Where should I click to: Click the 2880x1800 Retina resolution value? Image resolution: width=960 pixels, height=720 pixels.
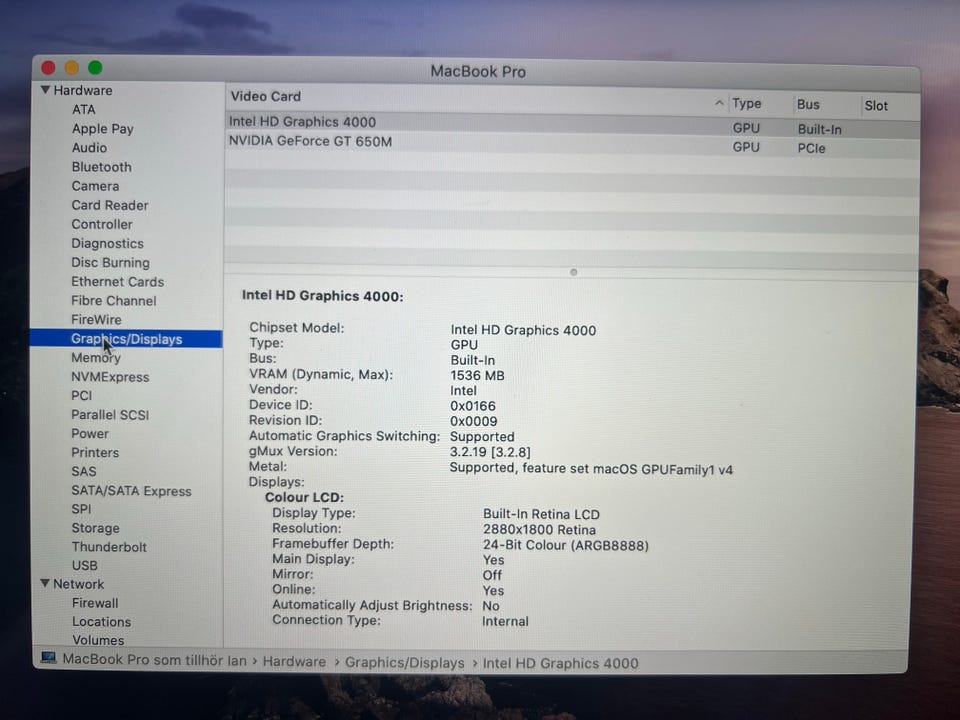pyautogui.click(x=539, y=530)
